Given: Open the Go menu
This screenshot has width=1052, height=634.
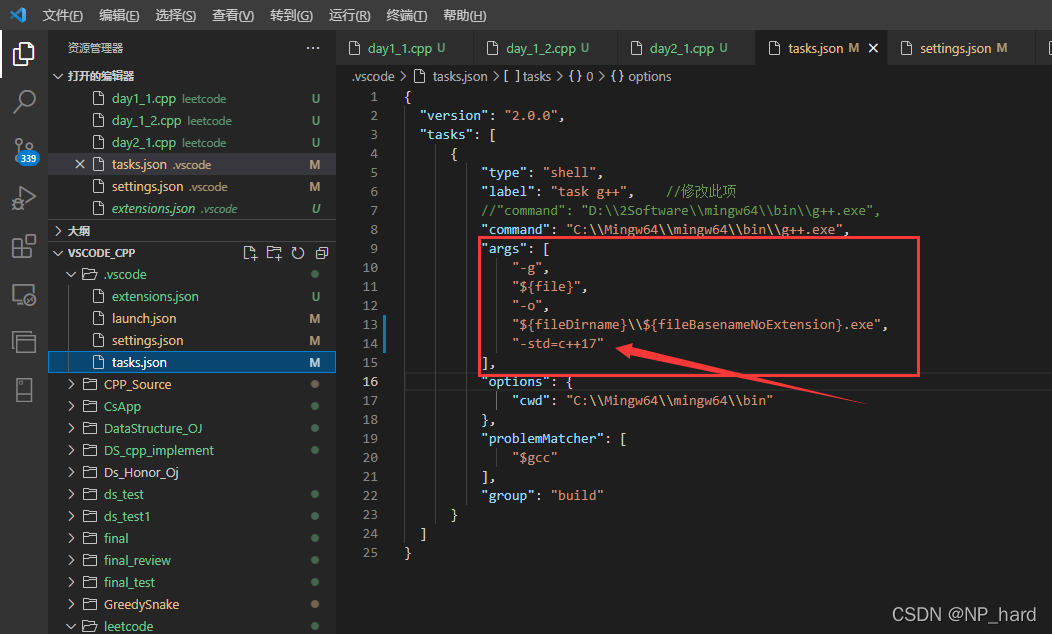Looking at the screenshot, I should pos(291,15).
